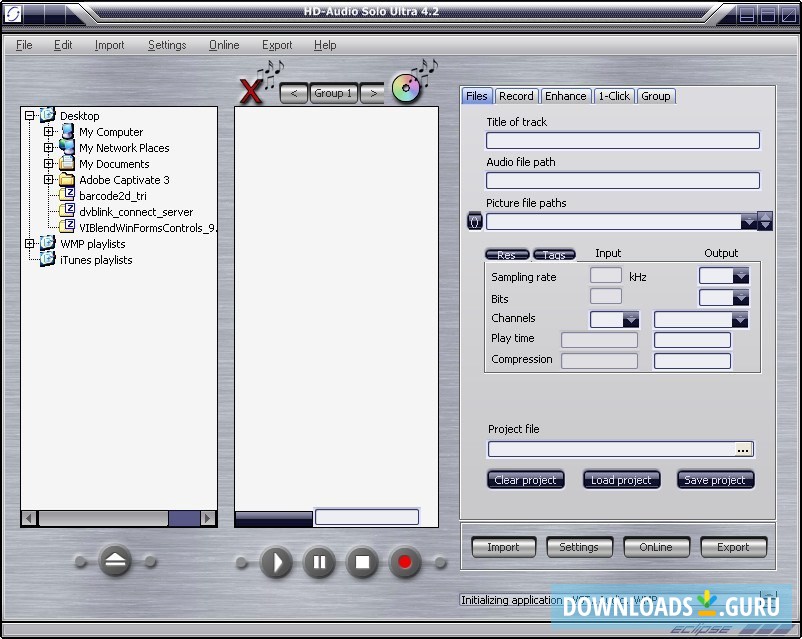Click the Clear project button
Viewport: 802px width, 639px height.
[525, 480]
